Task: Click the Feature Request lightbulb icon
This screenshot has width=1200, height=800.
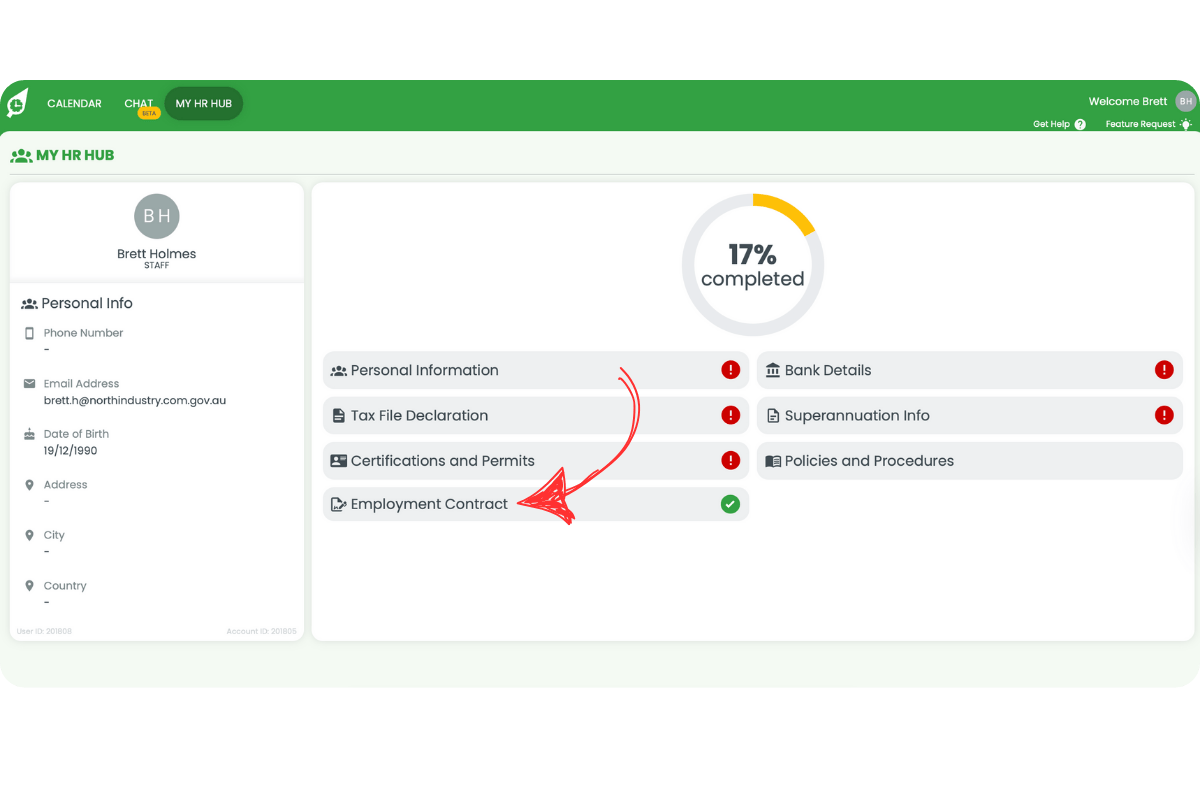Action: tap(1186, 124)
